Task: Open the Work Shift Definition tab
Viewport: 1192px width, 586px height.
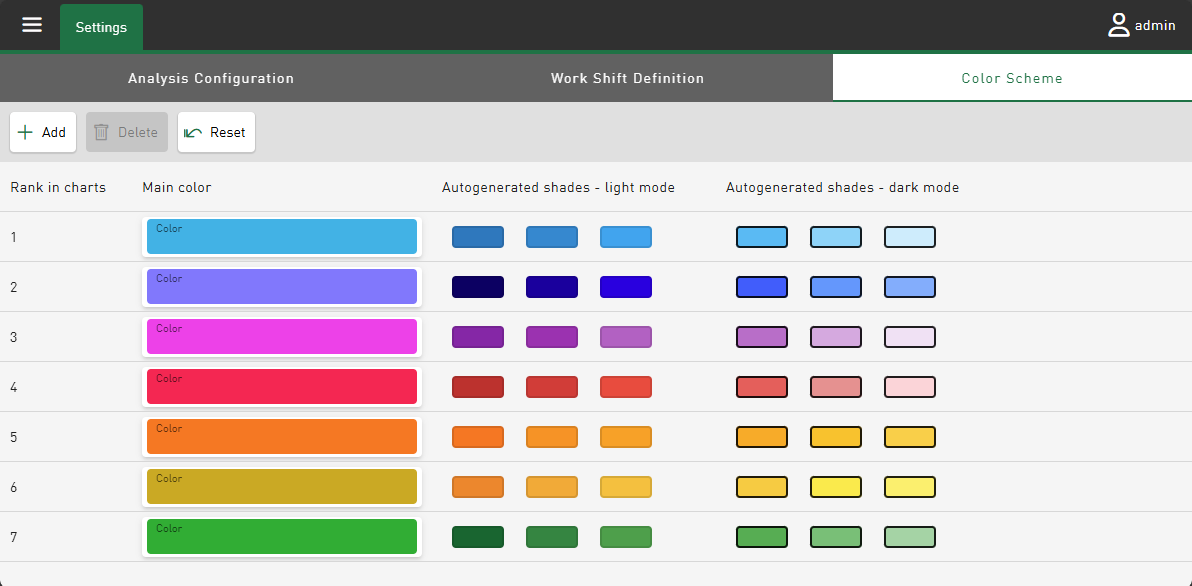Action: [627, 78]
